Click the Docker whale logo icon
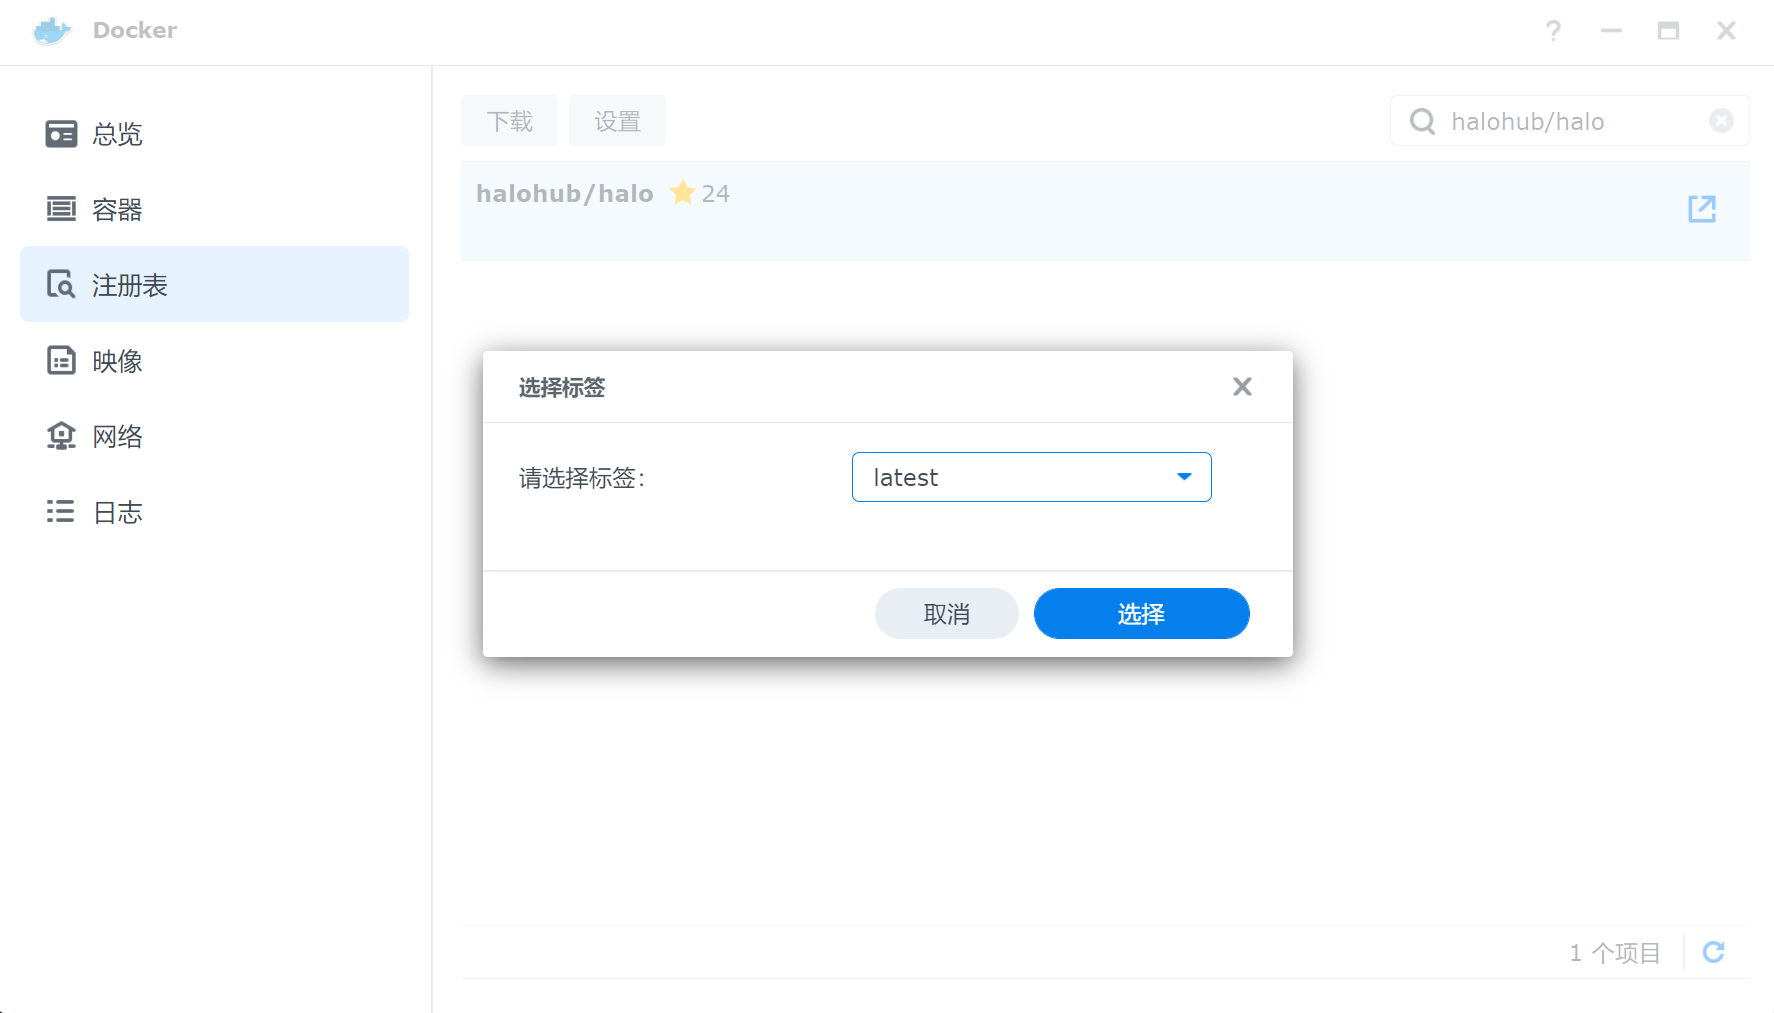Screen dimensions: 1774x1013 (x=52, y=31)
